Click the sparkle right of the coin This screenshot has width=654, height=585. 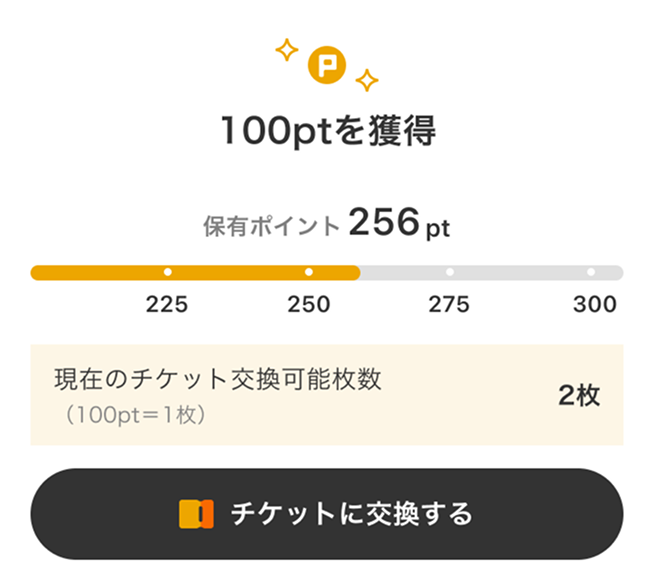click(367, 80)
